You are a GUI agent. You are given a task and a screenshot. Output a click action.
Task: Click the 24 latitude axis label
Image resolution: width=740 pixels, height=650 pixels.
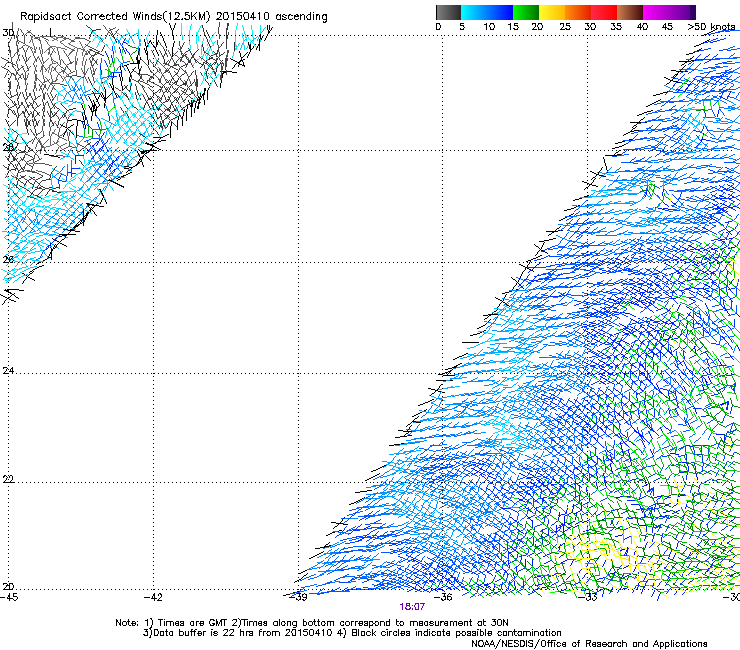[x=8, y=371]
